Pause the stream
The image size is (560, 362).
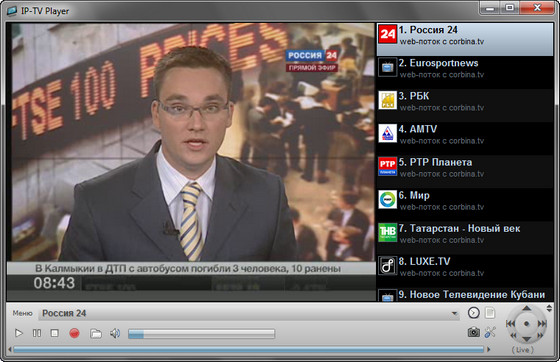click(x=37, y=333)
